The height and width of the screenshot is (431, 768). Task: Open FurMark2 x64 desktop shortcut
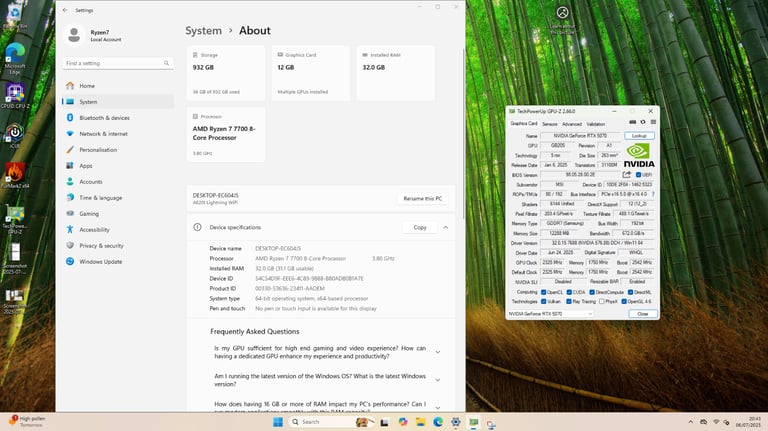[15, 175]
